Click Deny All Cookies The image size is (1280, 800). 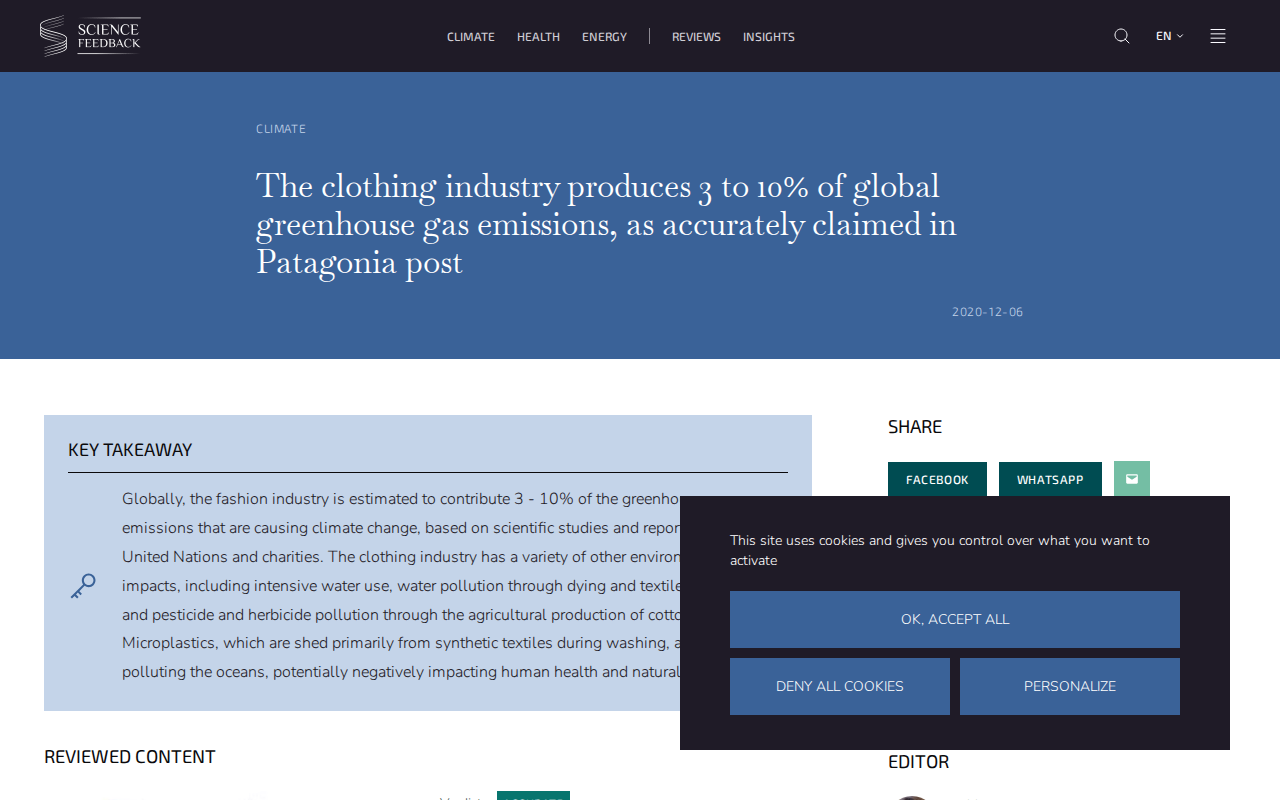(x=840, y=686)
